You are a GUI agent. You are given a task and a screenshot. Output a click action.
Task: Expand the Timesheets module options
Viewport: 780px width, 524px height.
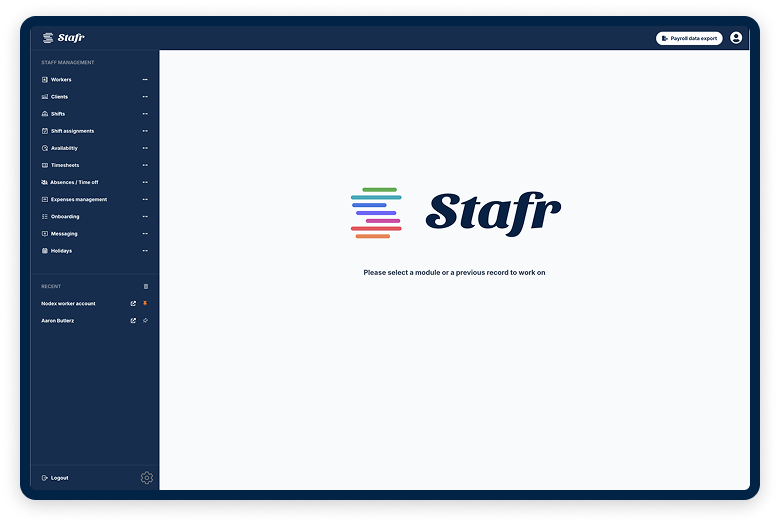point(145,165)
